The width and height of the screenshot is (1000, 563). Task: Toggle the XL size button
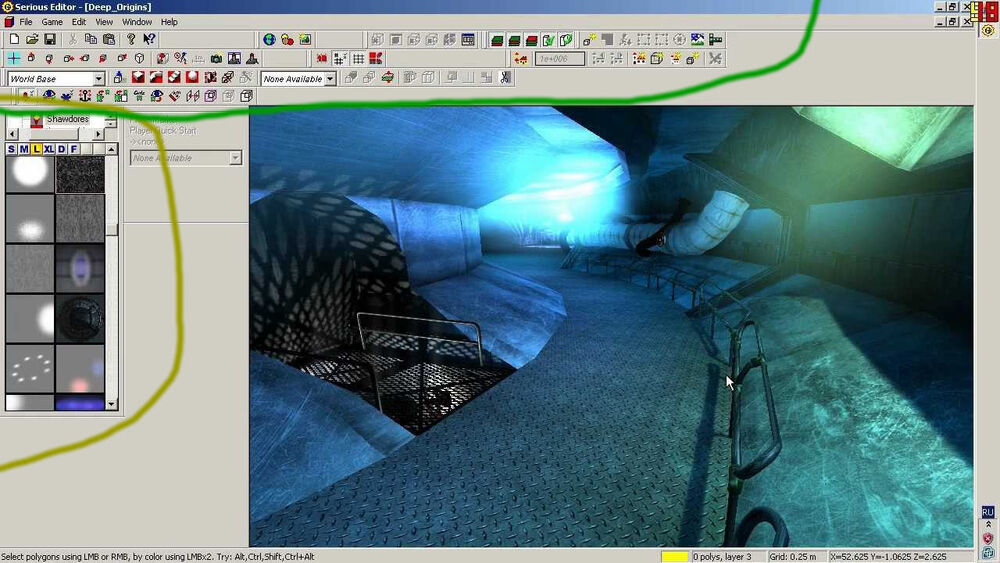point(48,149)
